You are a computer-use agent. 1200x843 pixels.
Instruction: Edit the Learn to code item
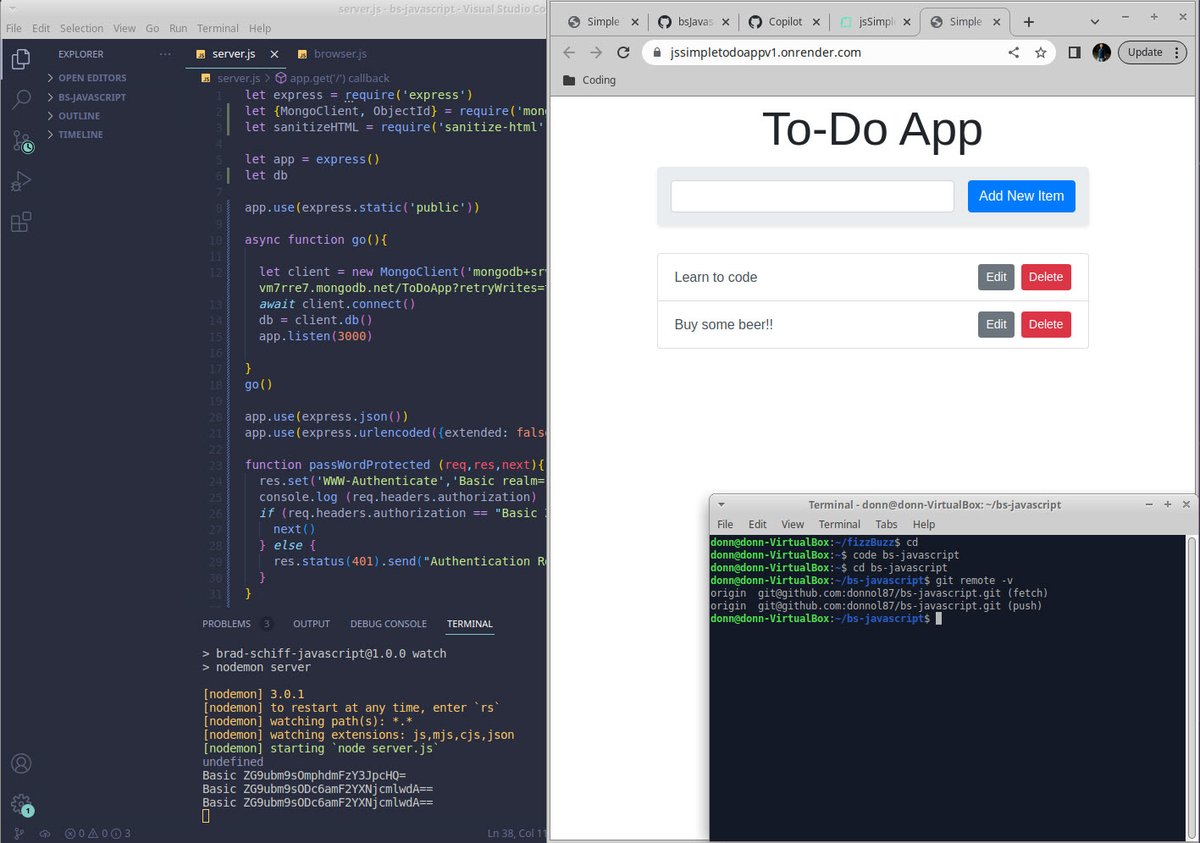996,277
